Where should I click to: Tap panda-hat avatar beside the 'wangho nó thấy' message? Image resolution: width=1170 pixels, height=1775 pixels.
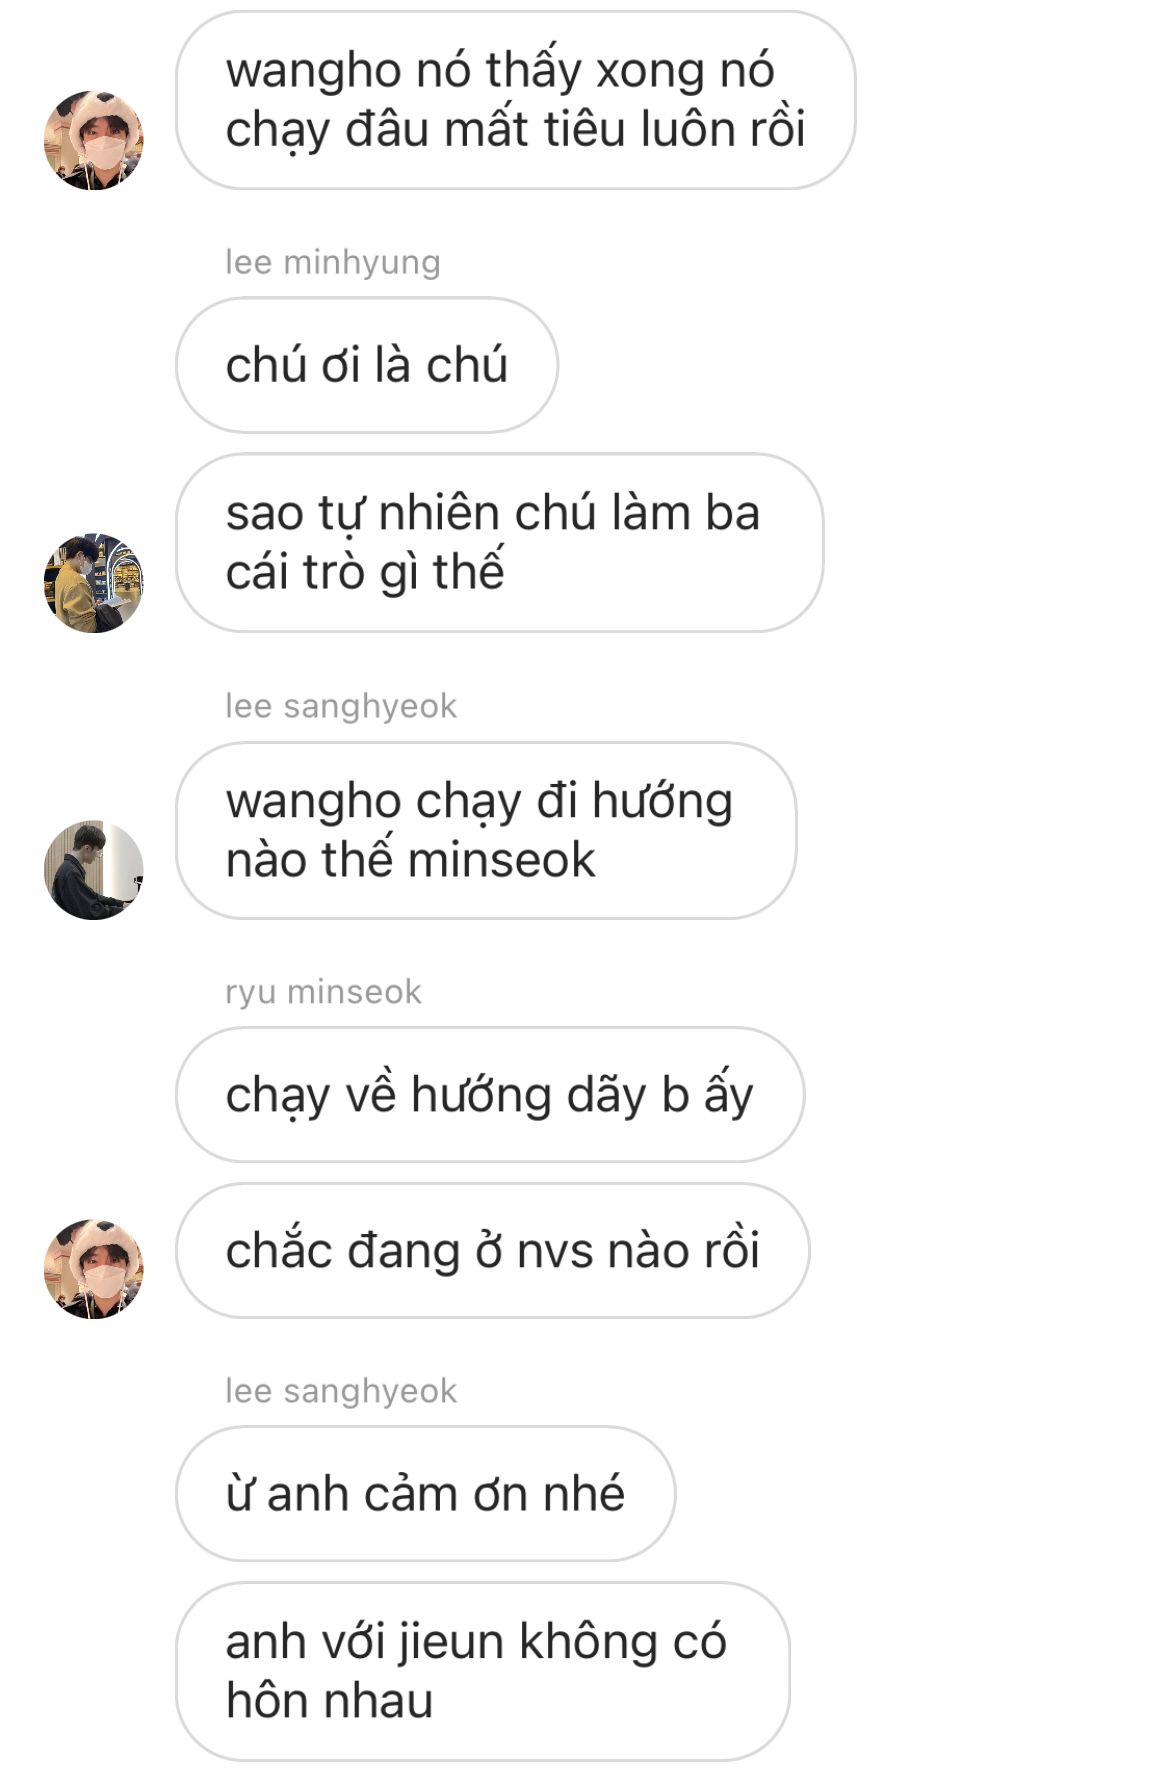[94, 140]
